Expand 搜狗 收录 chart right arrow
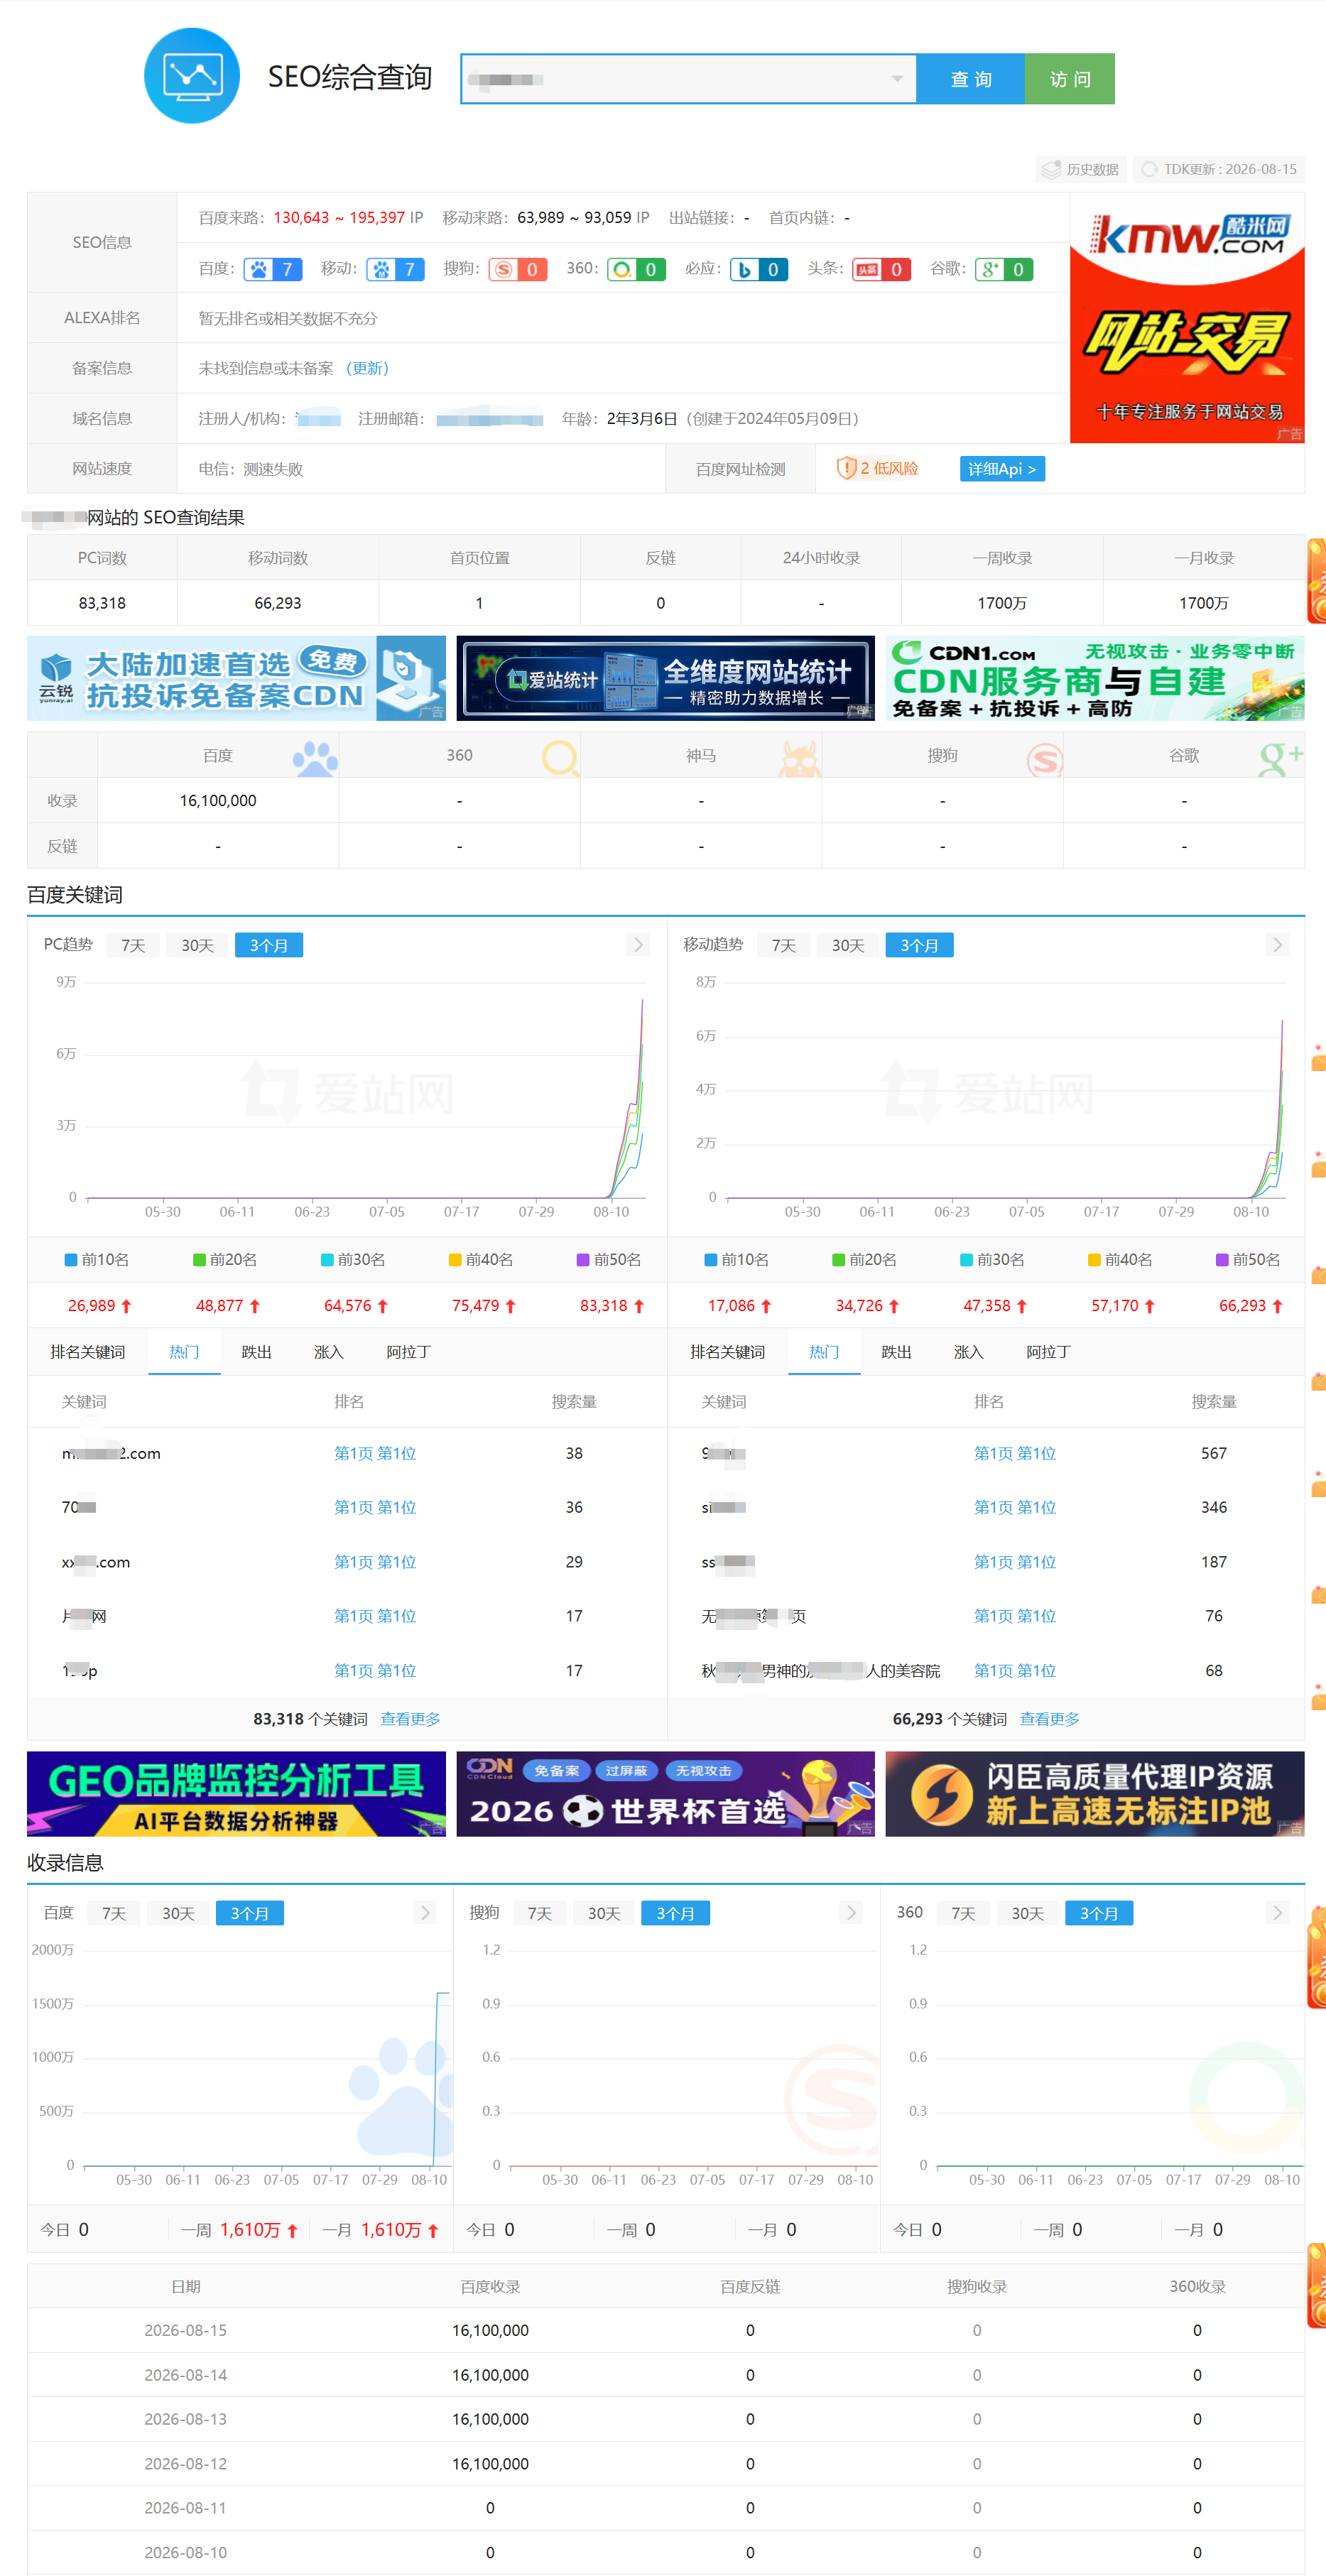 (x=851, y=1912)
